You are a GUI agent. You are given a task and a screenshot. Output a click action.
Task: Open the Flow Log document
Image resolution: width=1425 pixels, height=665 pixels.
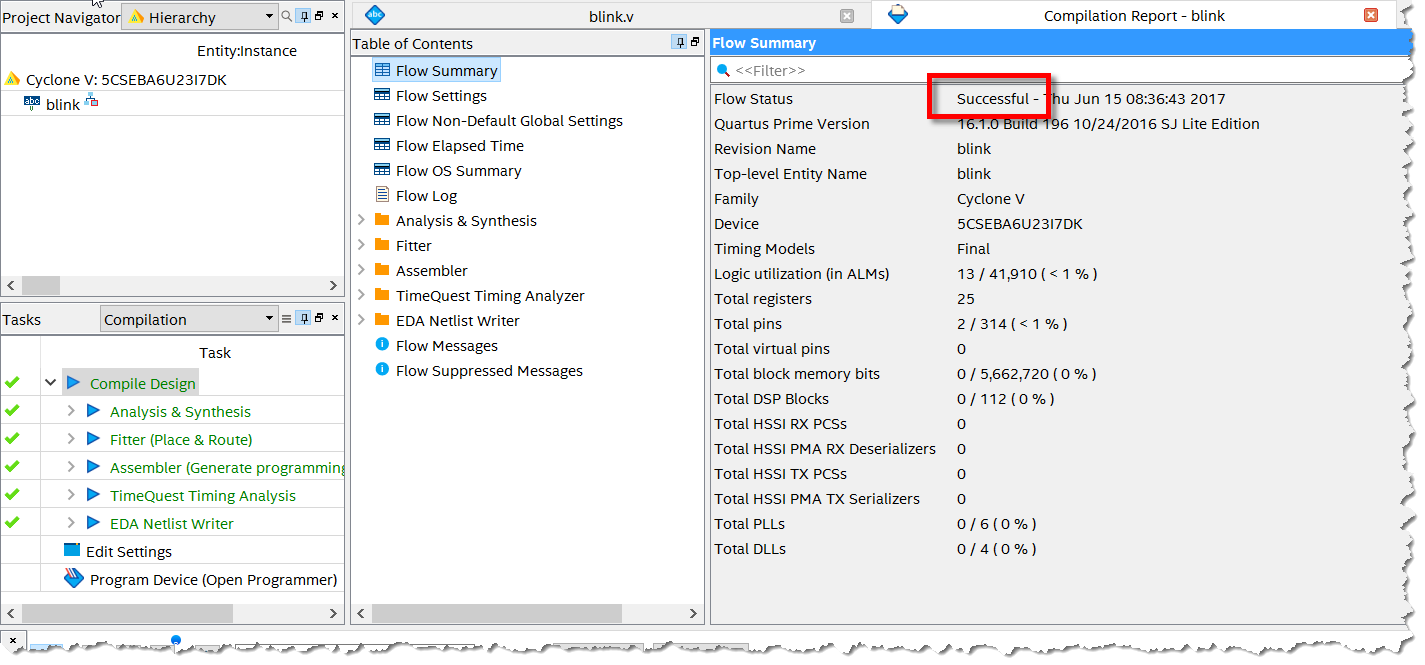(426, 196)
